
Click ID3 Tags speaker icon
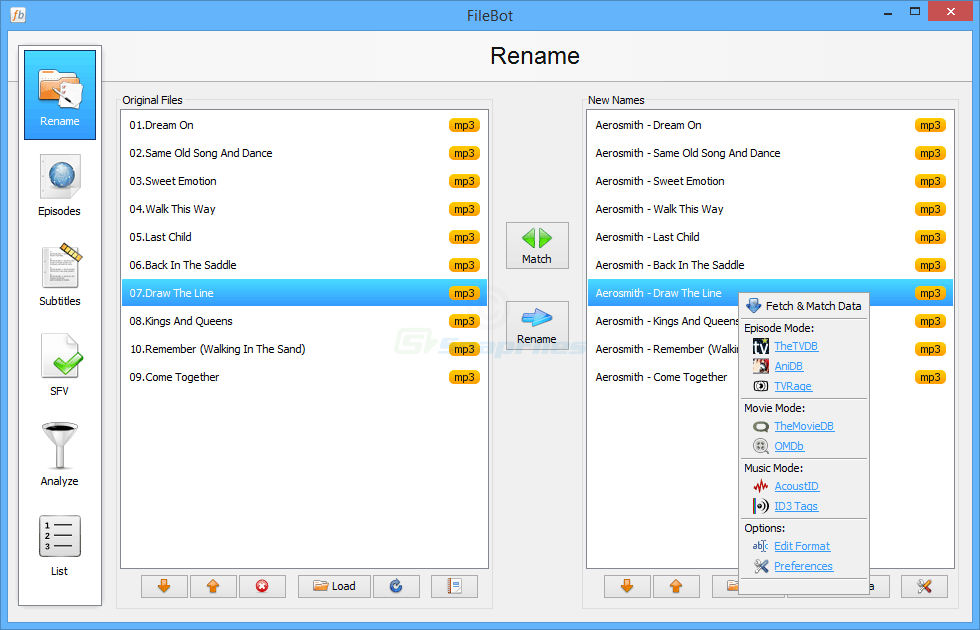pyautogui.click(x=761, y=506)
